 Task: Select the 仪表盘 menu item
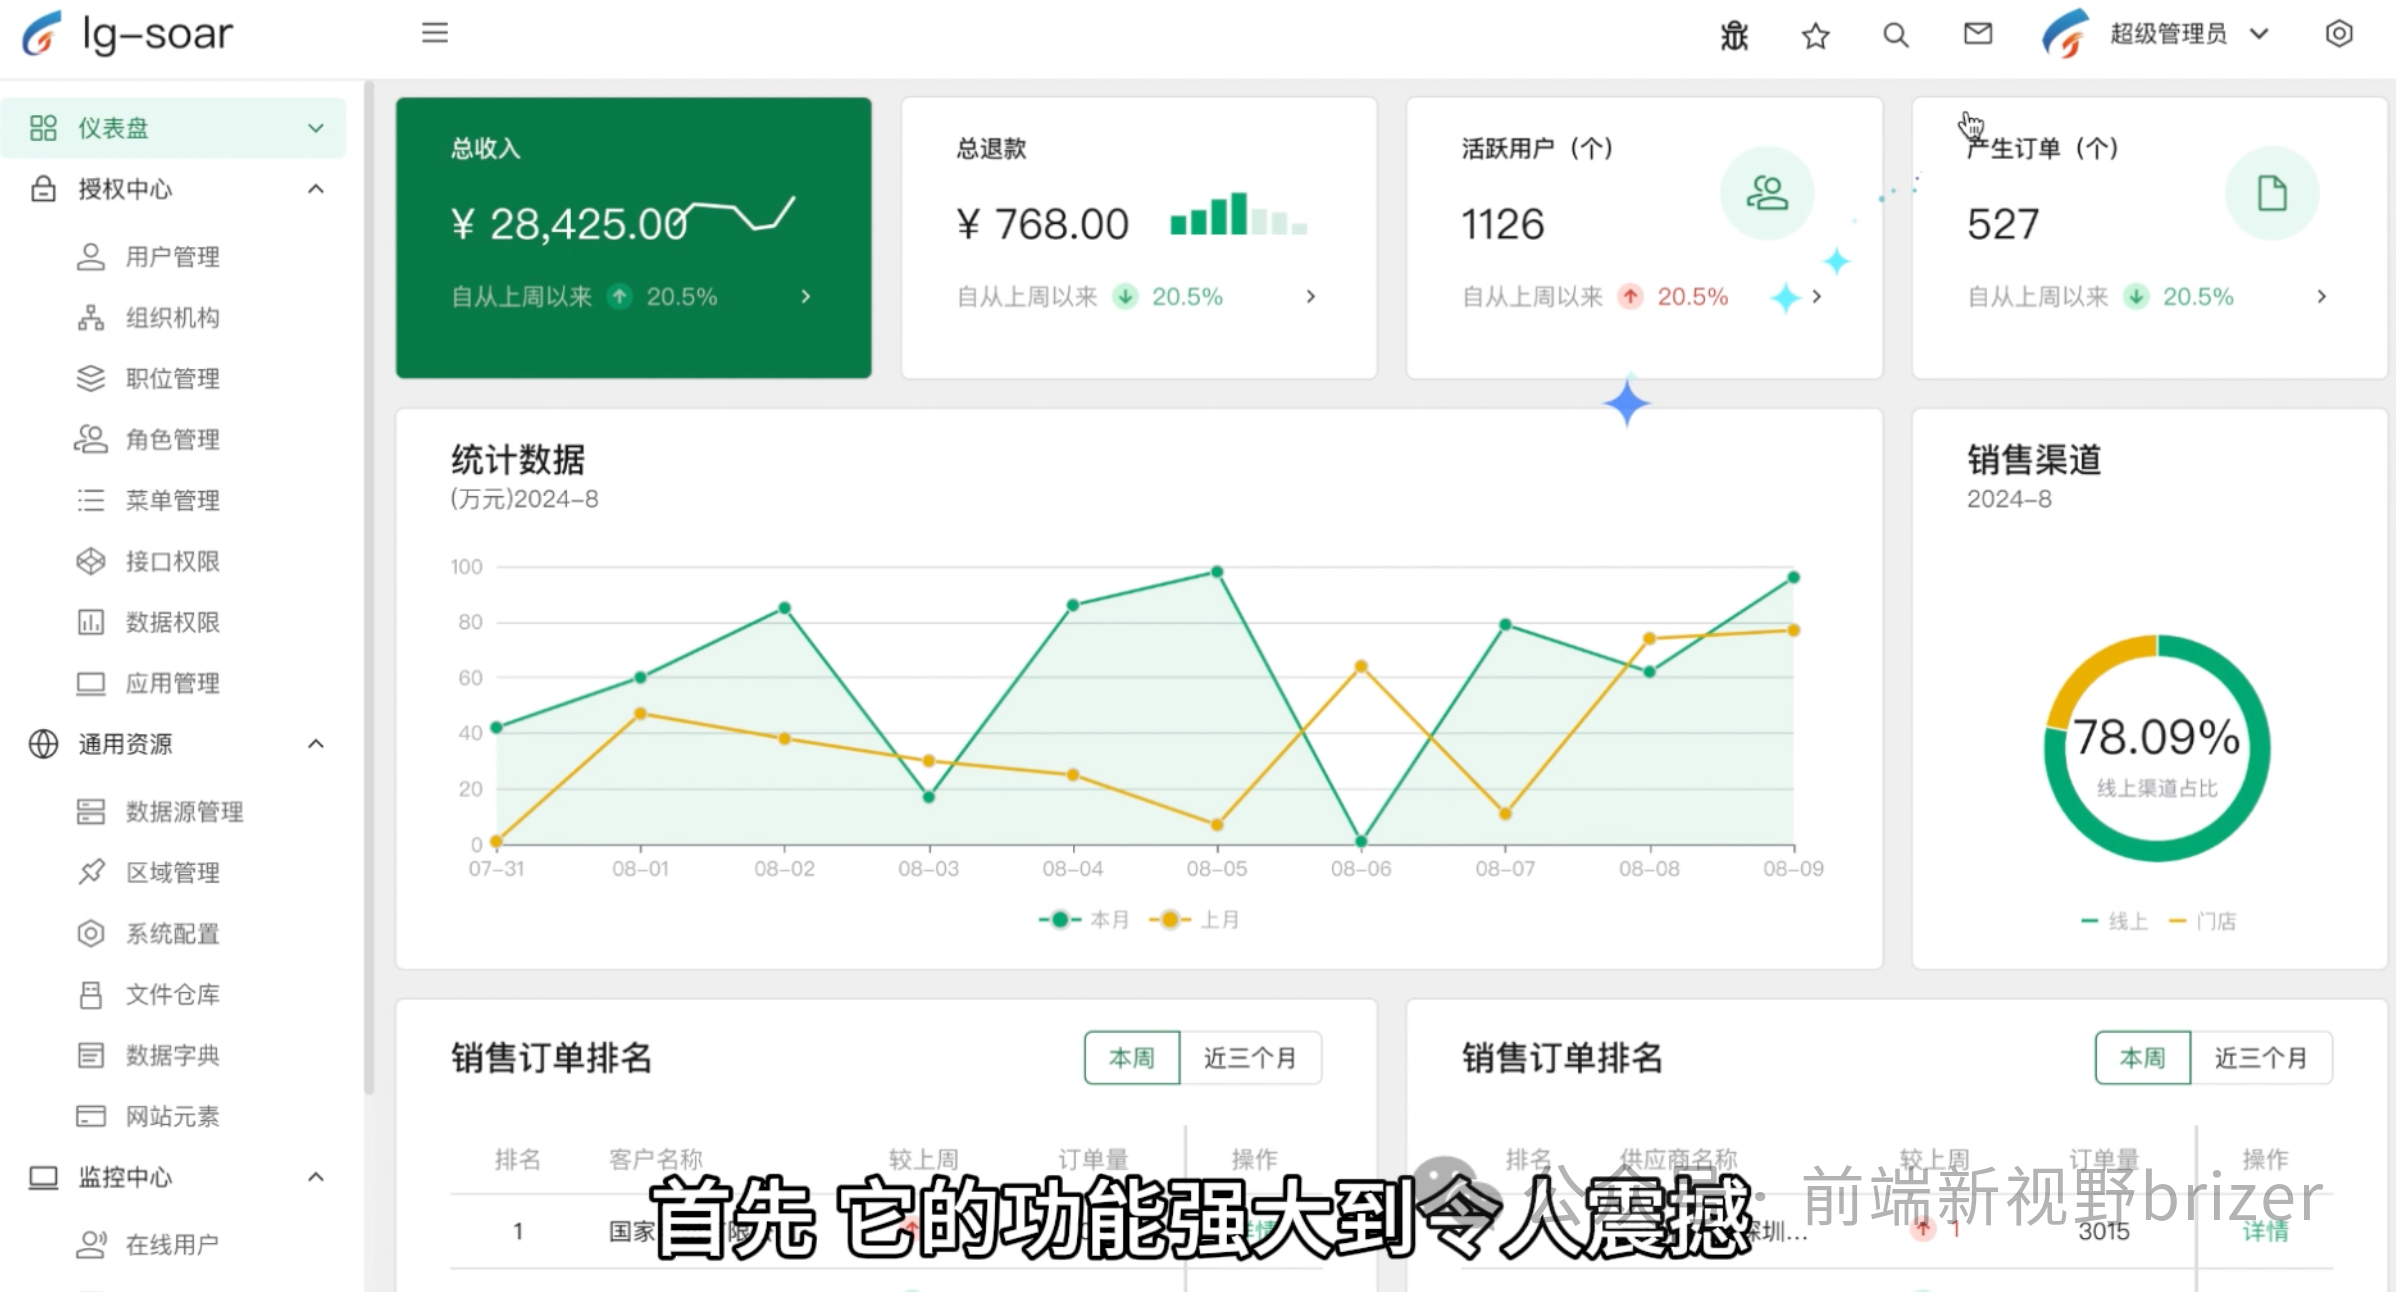pos(173,128)
